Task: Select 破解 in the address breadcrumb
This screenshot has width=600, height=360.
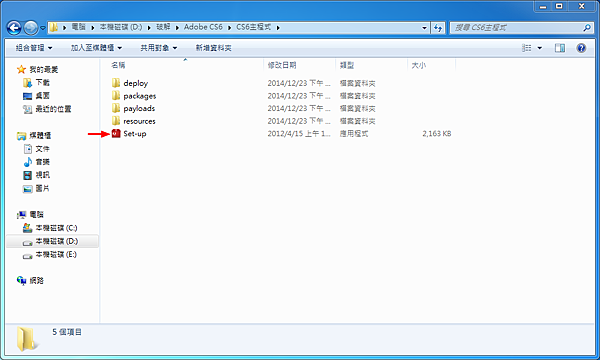Action: (x=163, y=27)
